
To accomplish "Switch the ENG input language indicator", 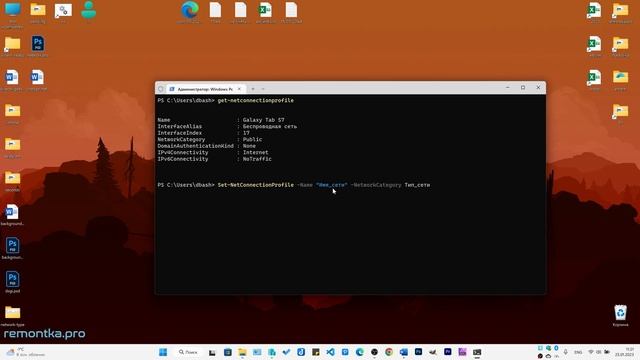I will click(x=578, y=352).
